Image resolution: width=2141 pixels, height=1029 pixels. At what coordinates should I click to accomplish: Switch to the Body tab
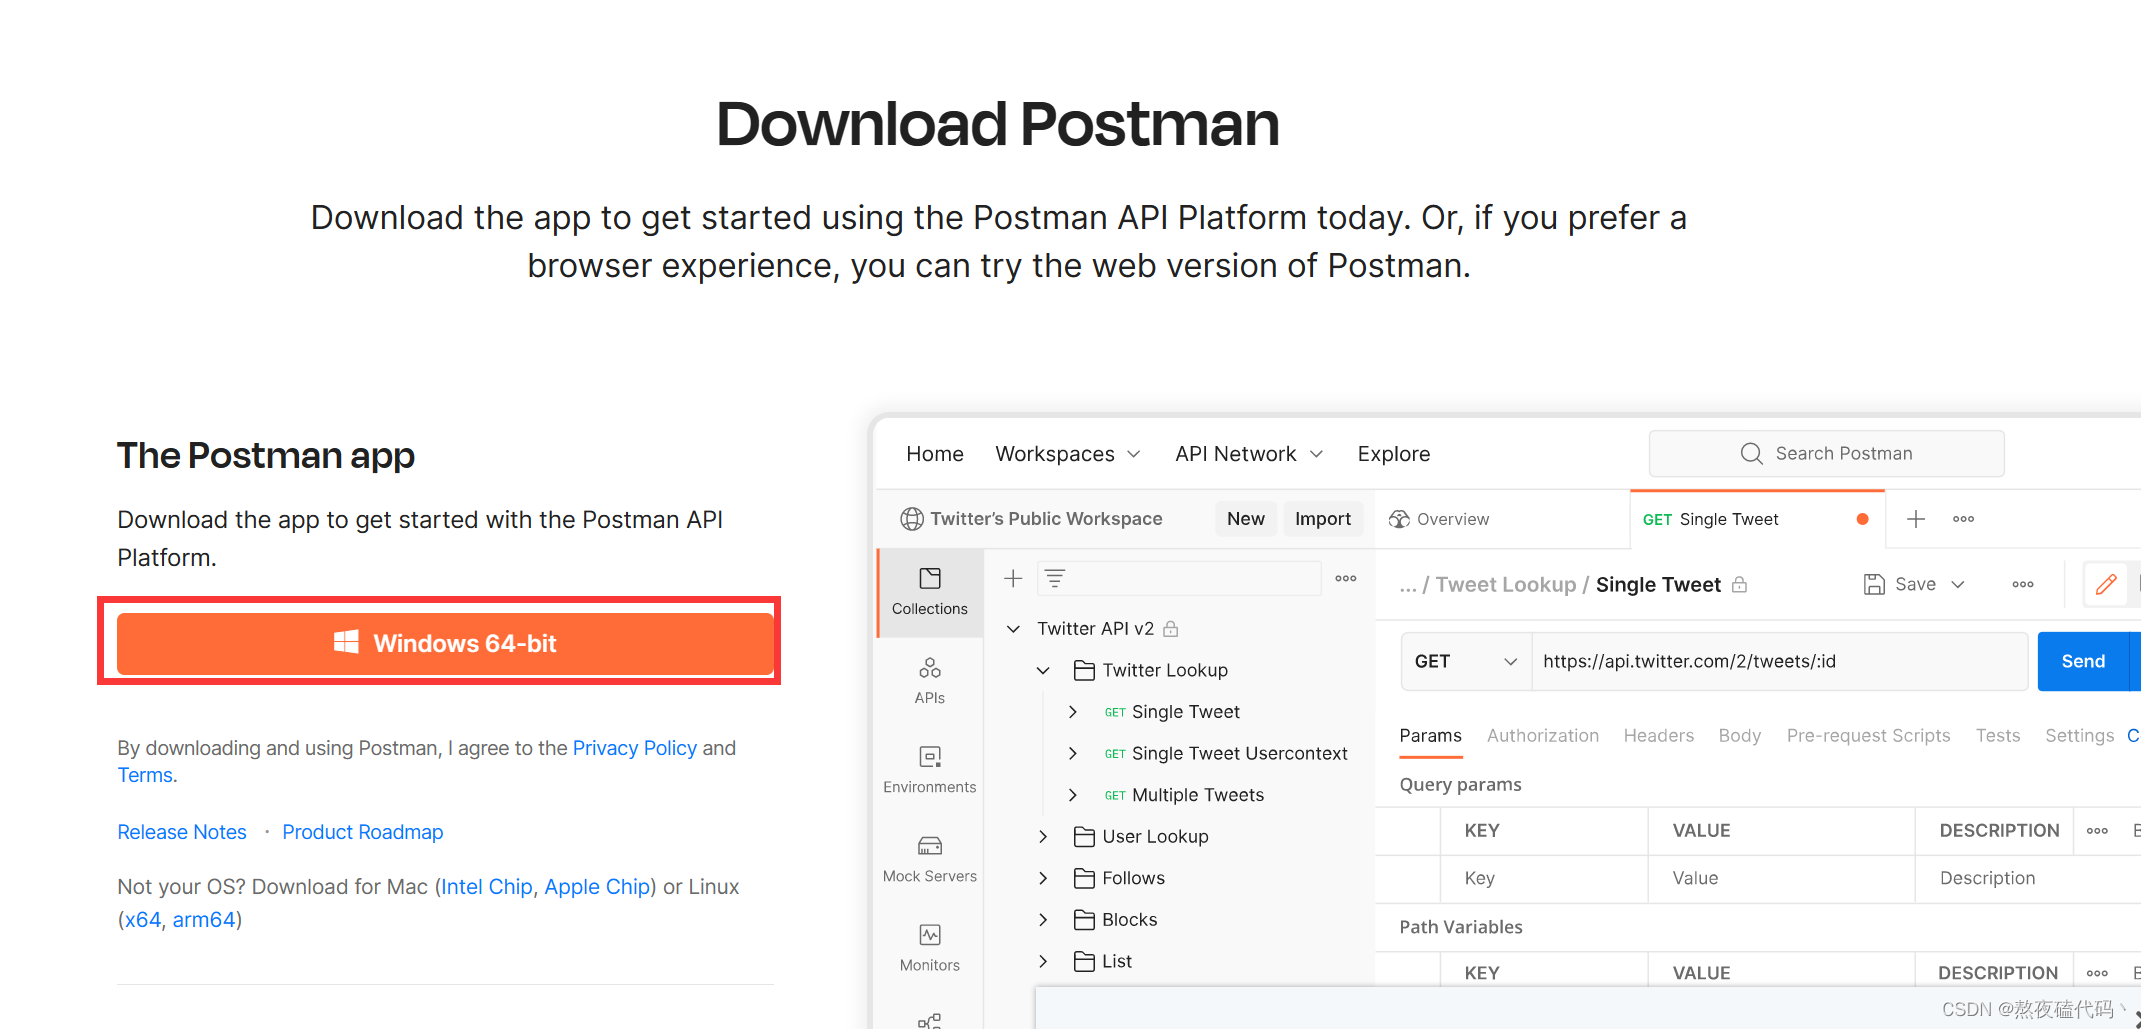(1740, 736)
